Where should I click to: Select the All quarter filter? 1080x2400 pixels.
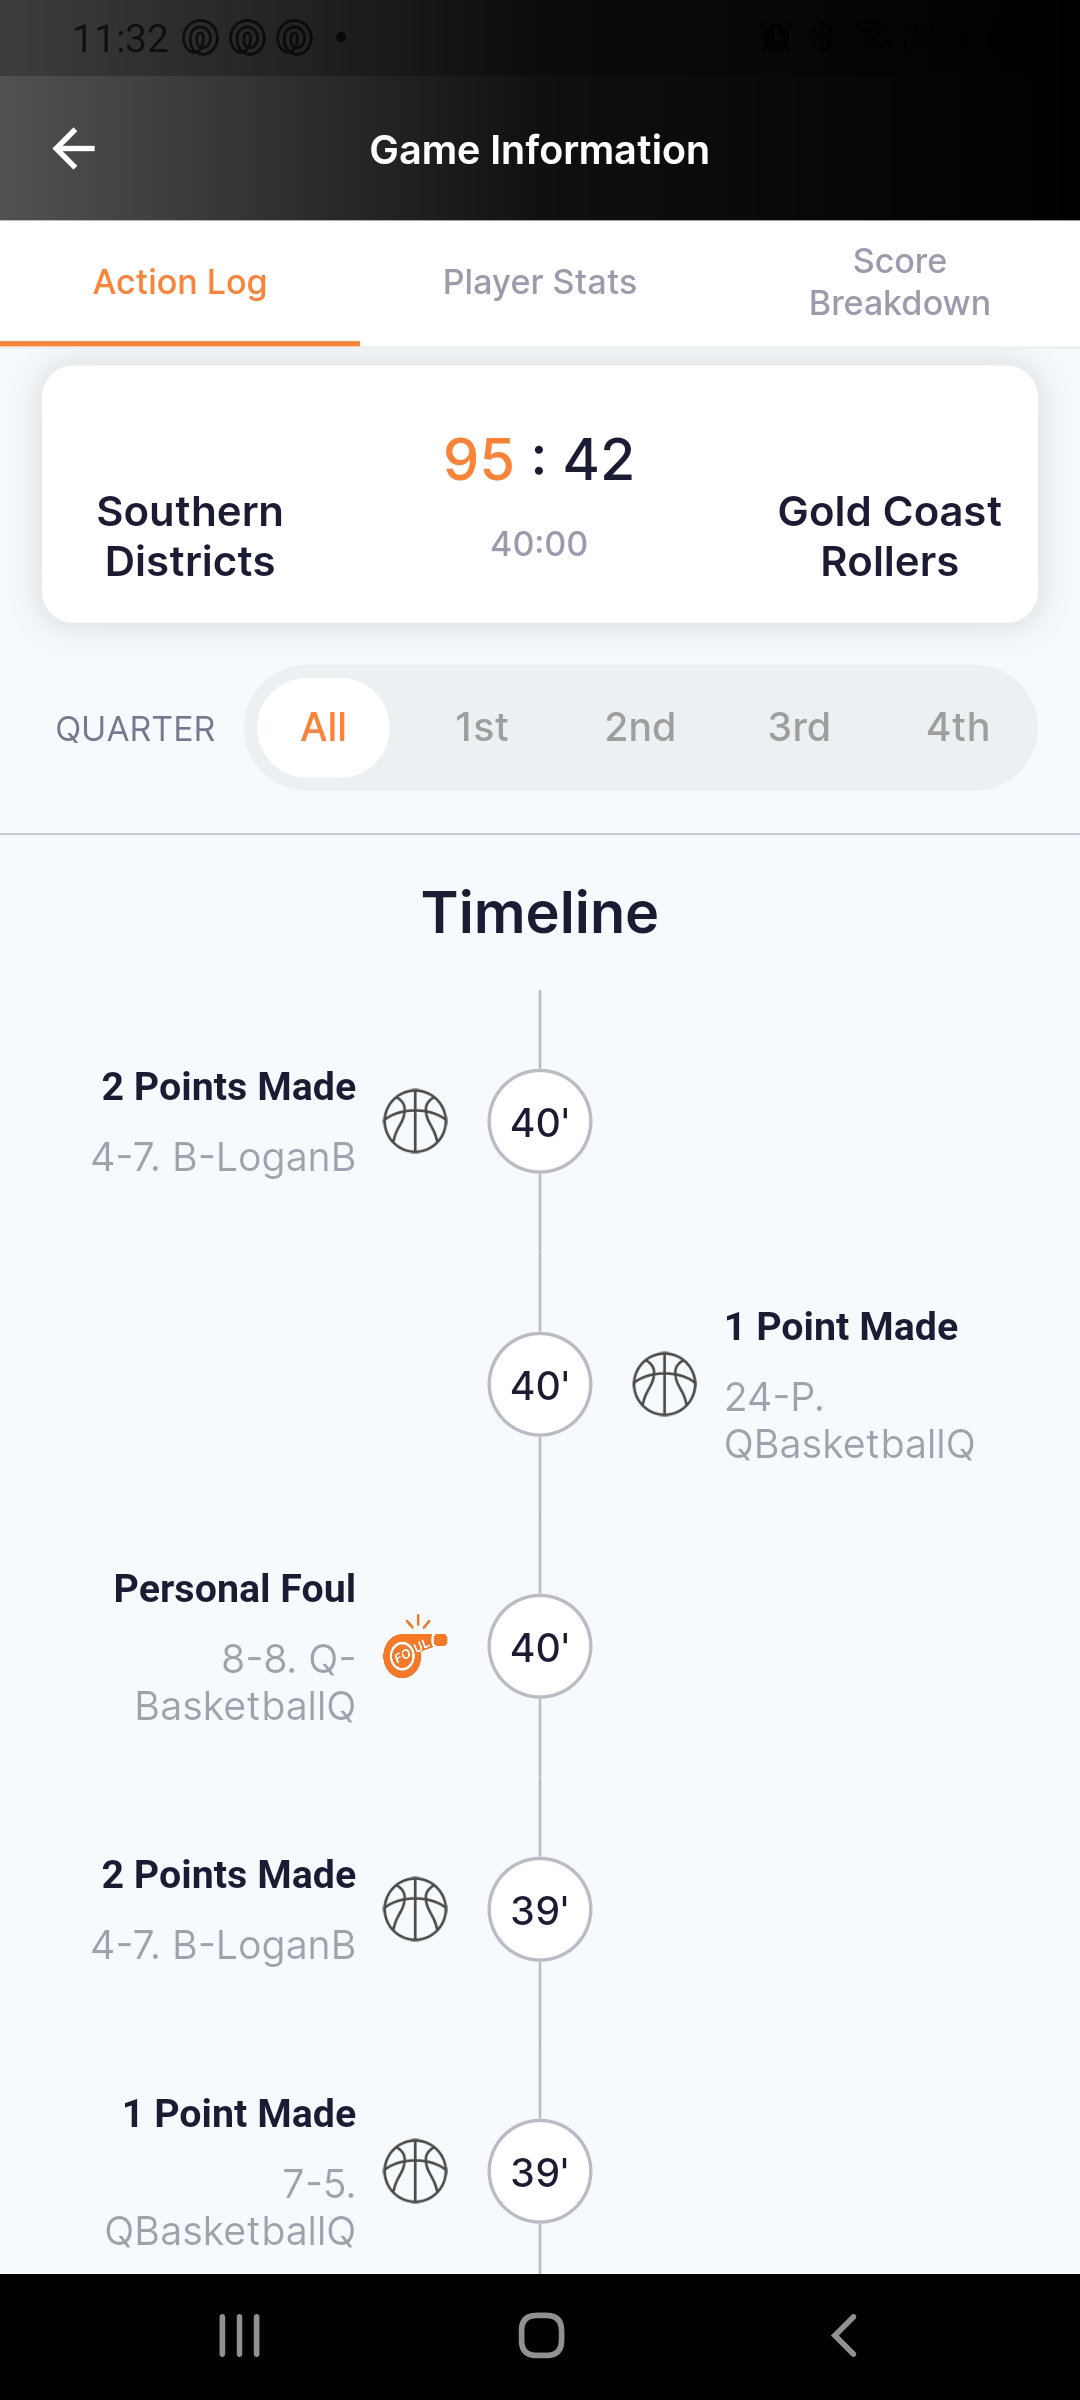click(323, 727)
